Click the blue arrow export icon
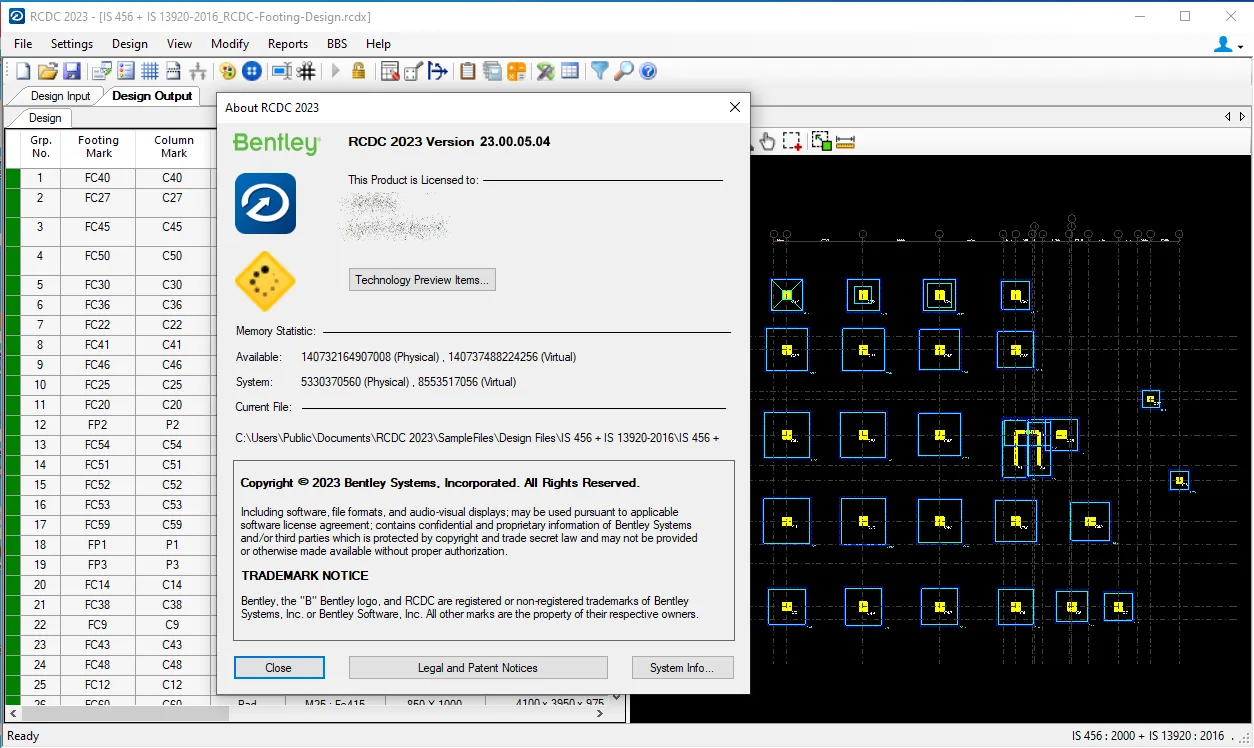The height and width of the screenshot is (748, 1254). coord(437,71)
